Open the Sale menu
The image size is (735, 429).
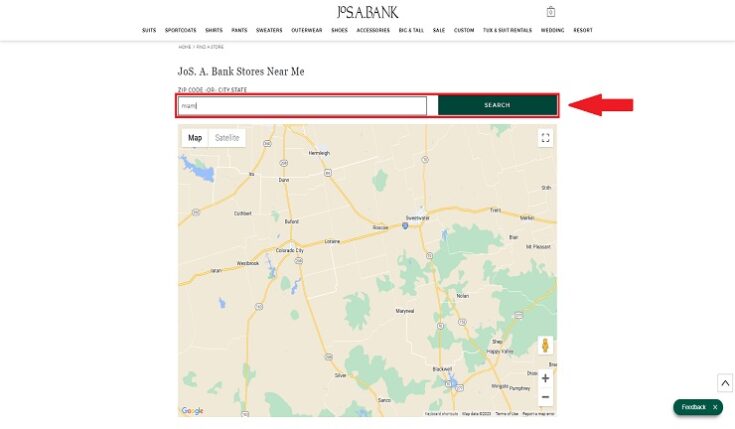(439, 30)
